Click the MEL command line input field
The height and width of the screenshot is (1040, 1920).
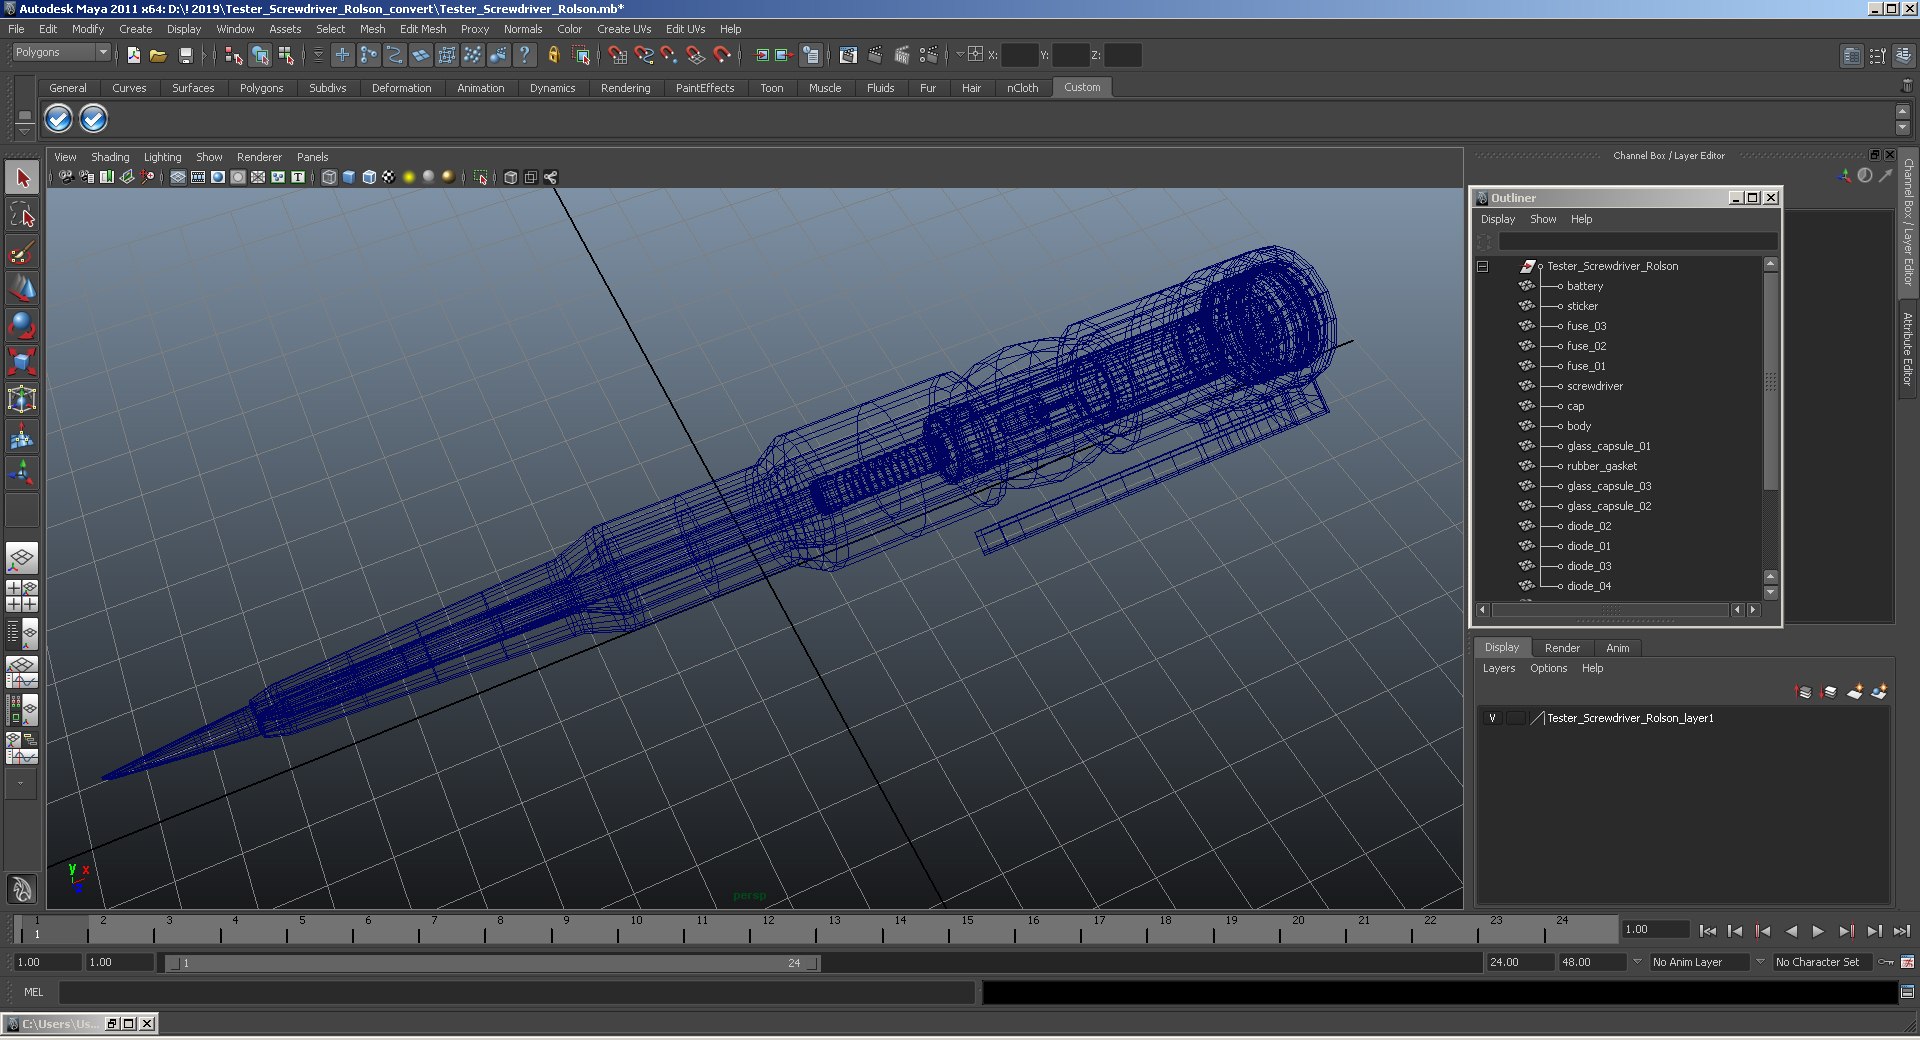pos(517,992)
